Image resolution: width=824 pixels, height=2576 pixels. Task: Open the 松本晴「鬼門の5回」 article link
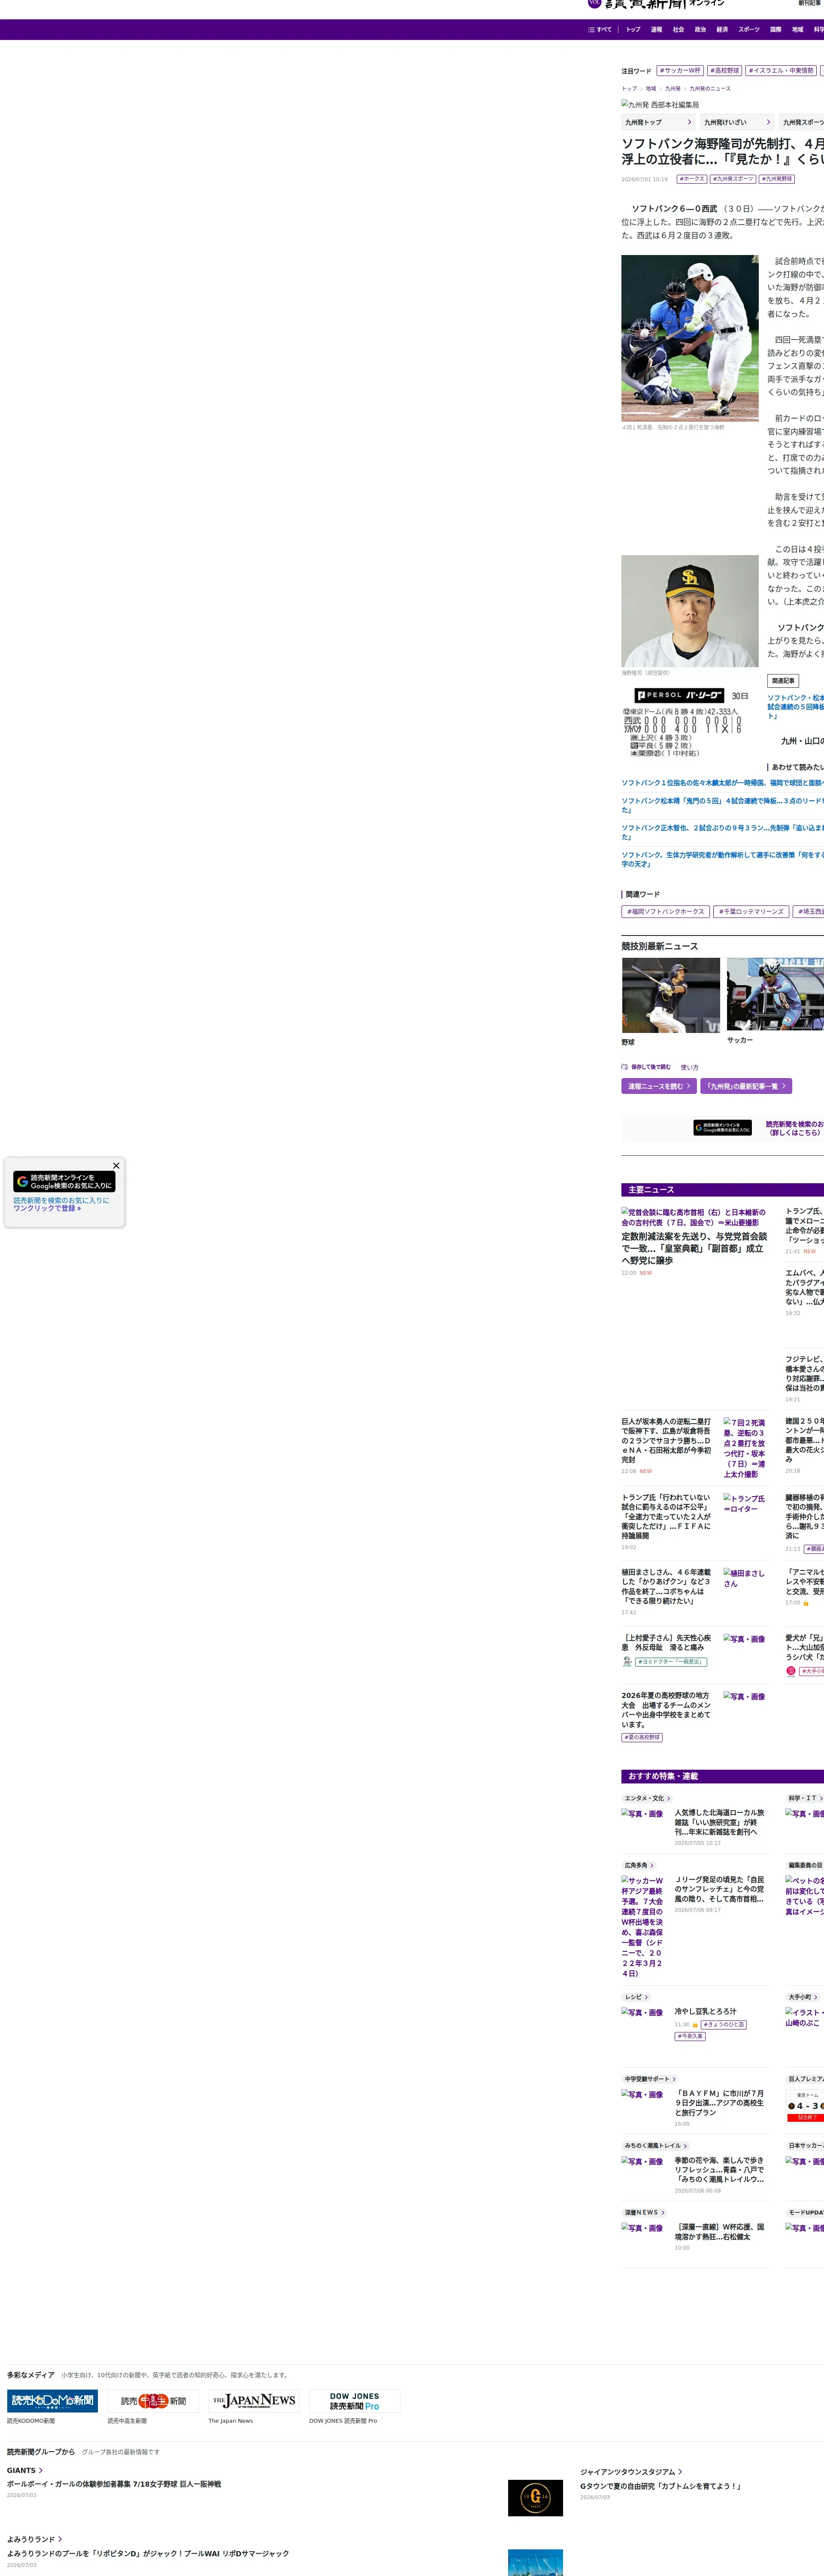tap(722, 805)
